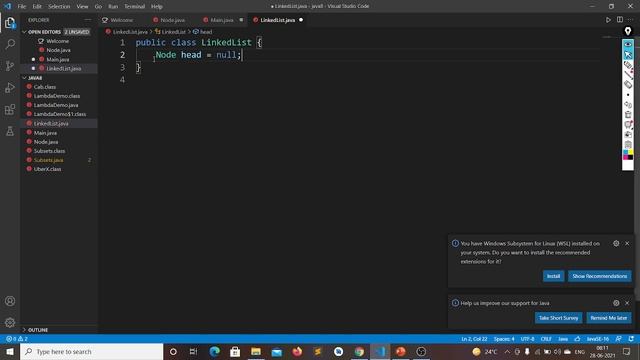Screen dimensions: 640x360
Task: Open the gear on Java survey notification
Action: [616, 303]
